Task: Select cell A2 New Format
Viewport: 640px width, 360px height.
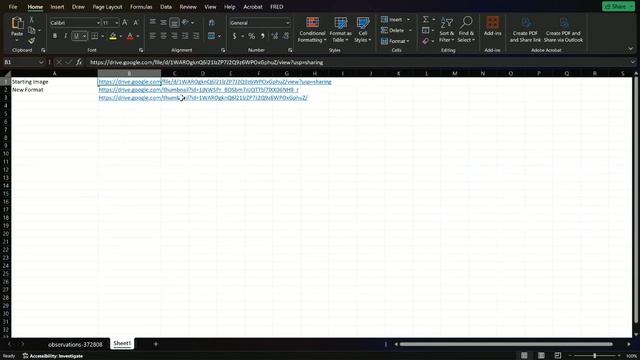Action: pyautogui.click(x=54, y=90)
